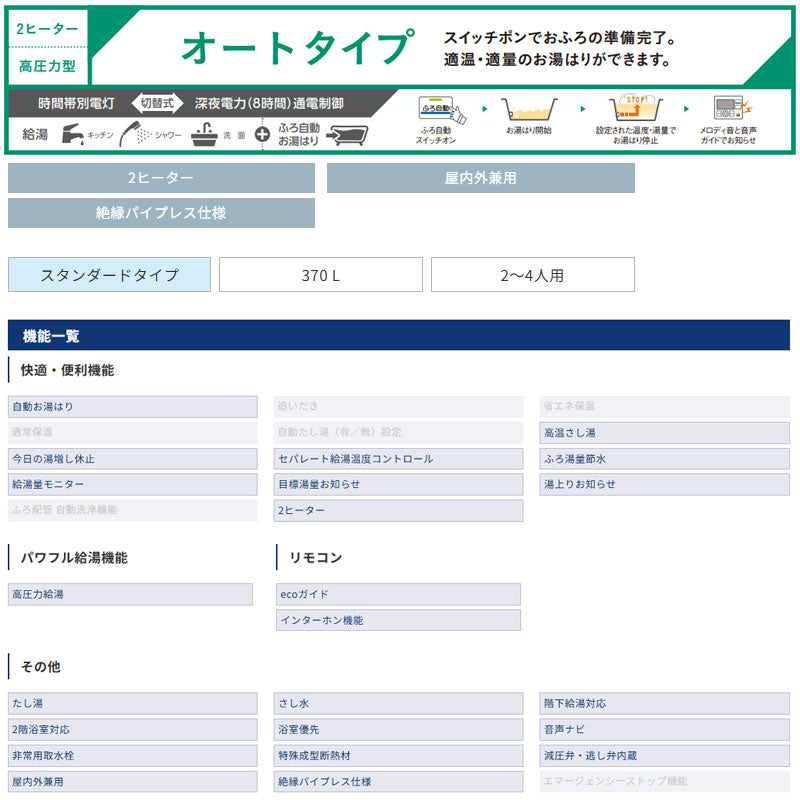
Task: Click the grayed 追いだき feature cell
Action: [398, 407]
